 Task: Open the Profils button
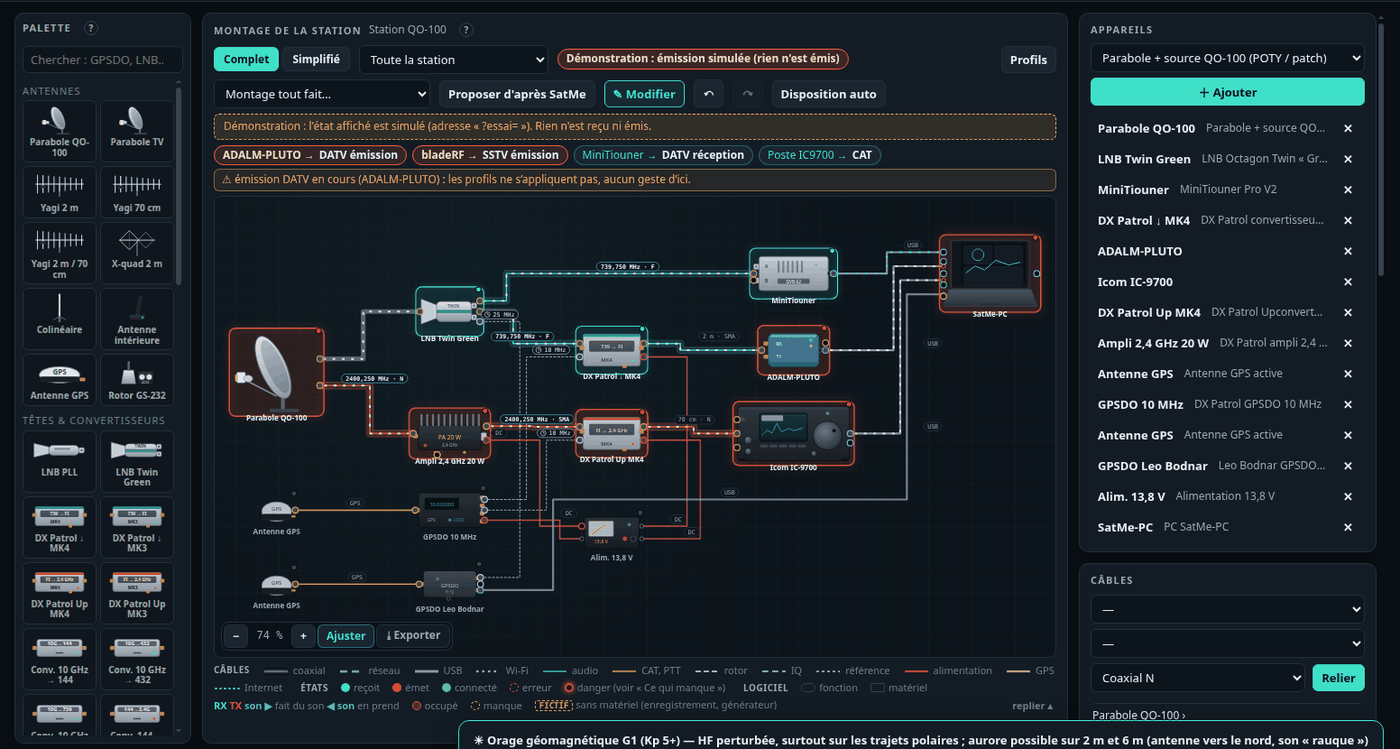coord(1028,60)
